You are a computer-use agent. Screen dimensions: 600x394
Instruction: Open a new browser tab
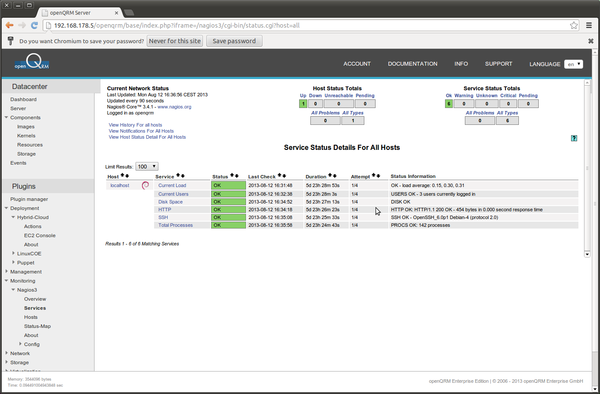[129, 13]
